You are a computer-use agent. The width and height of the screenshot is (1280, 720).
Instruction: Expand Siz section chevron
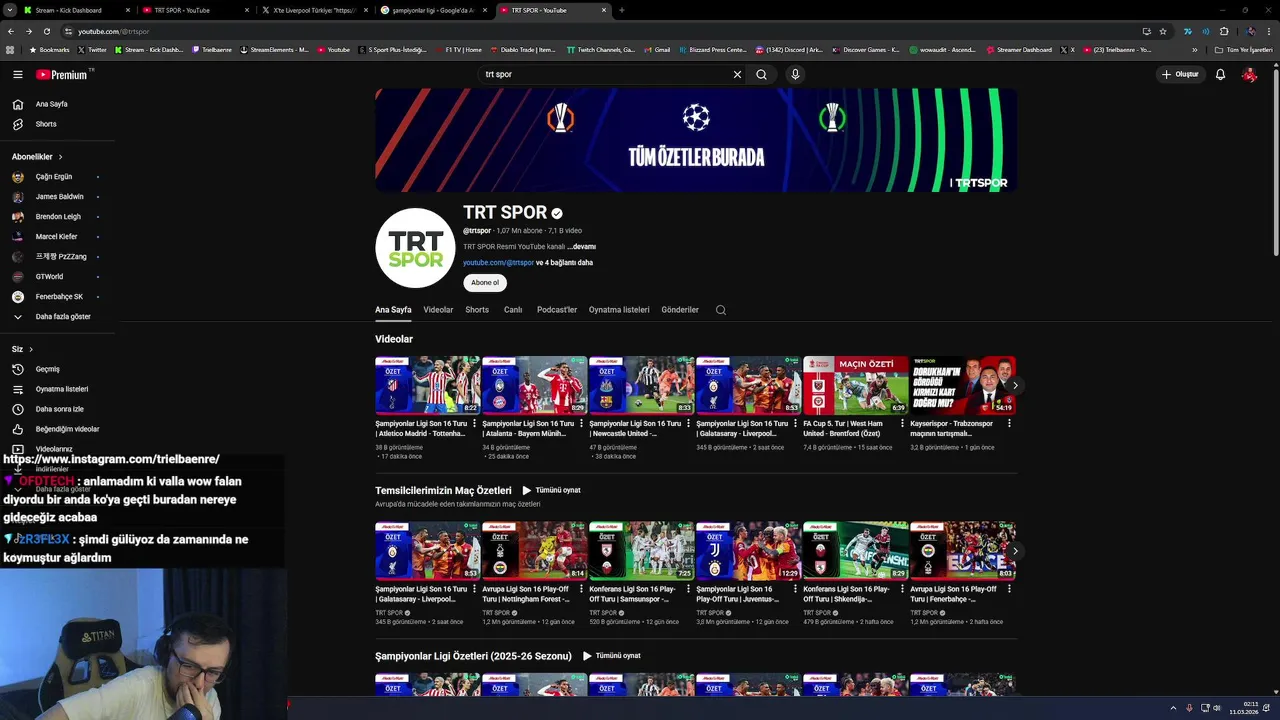(x=31, y=349)
